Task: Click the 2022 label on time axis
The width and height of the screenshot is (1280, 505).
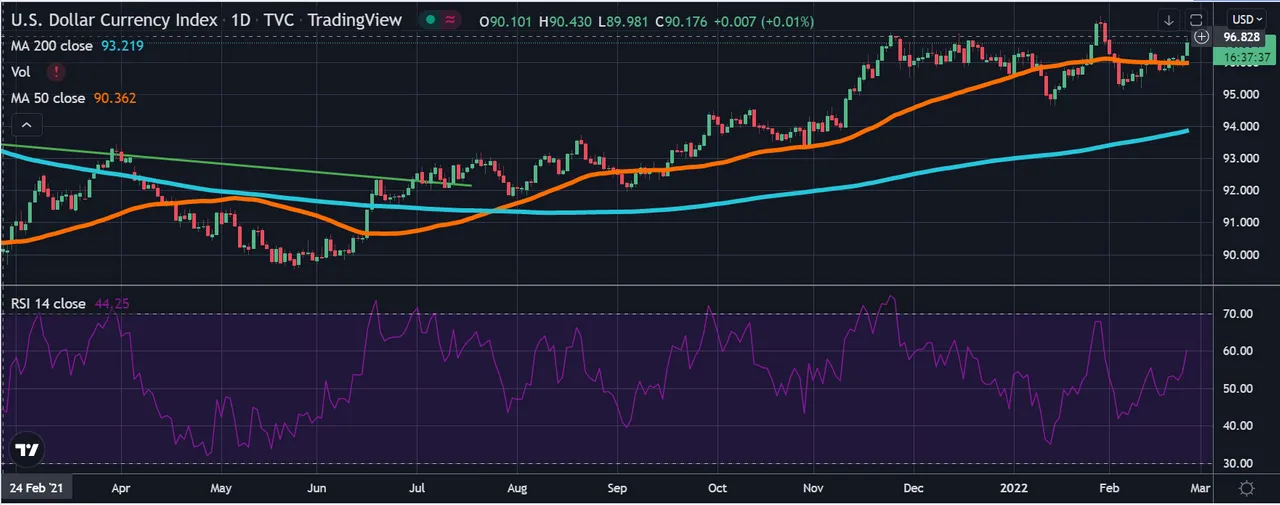Action: 1016,489
